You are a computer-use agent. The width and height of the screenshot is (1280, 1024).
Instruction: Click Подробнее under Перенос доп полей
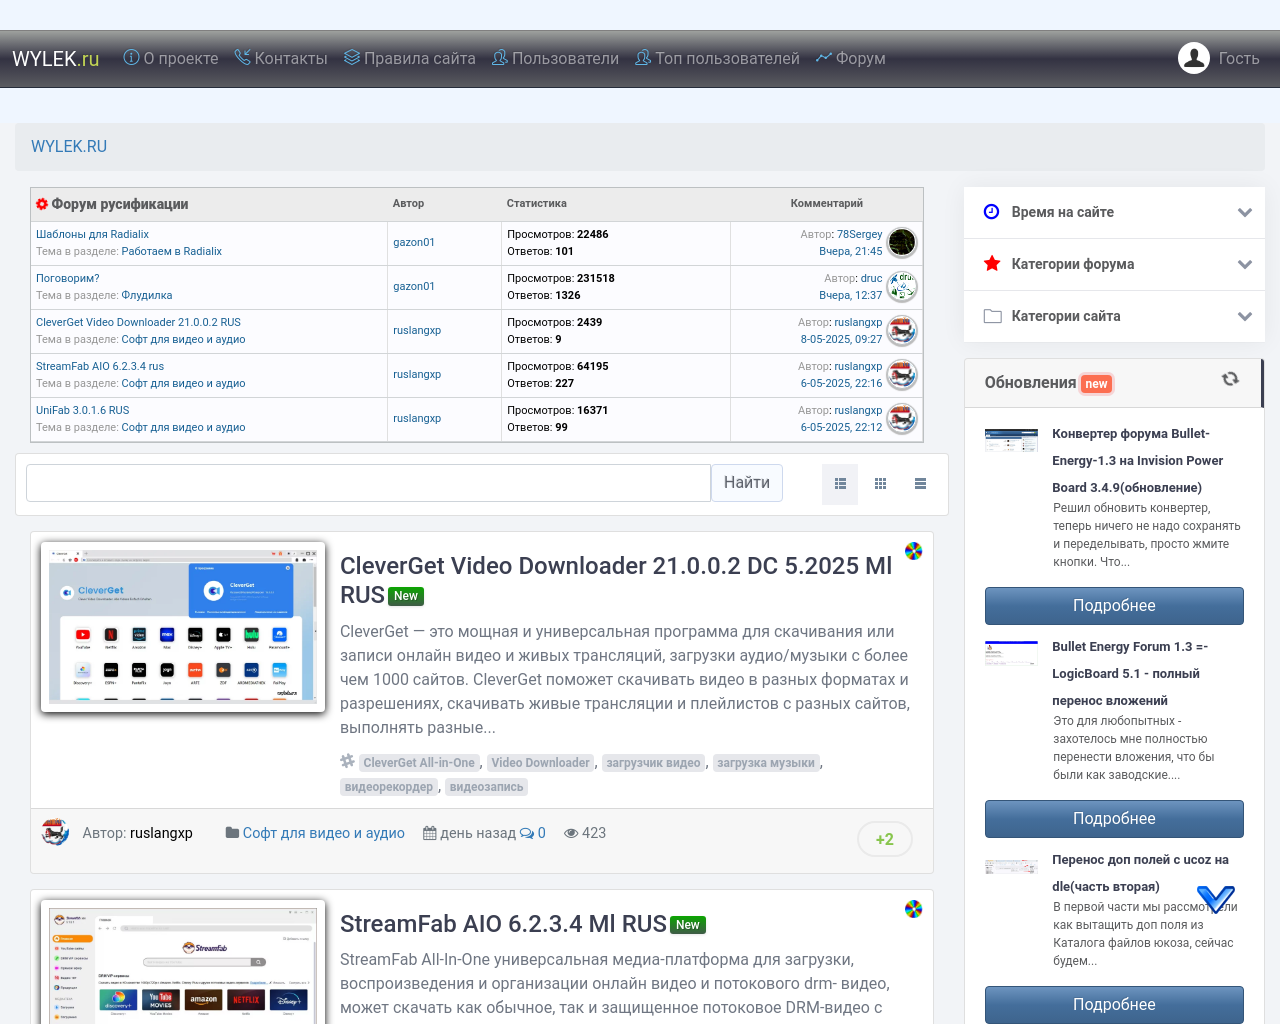[1114, 1005]
